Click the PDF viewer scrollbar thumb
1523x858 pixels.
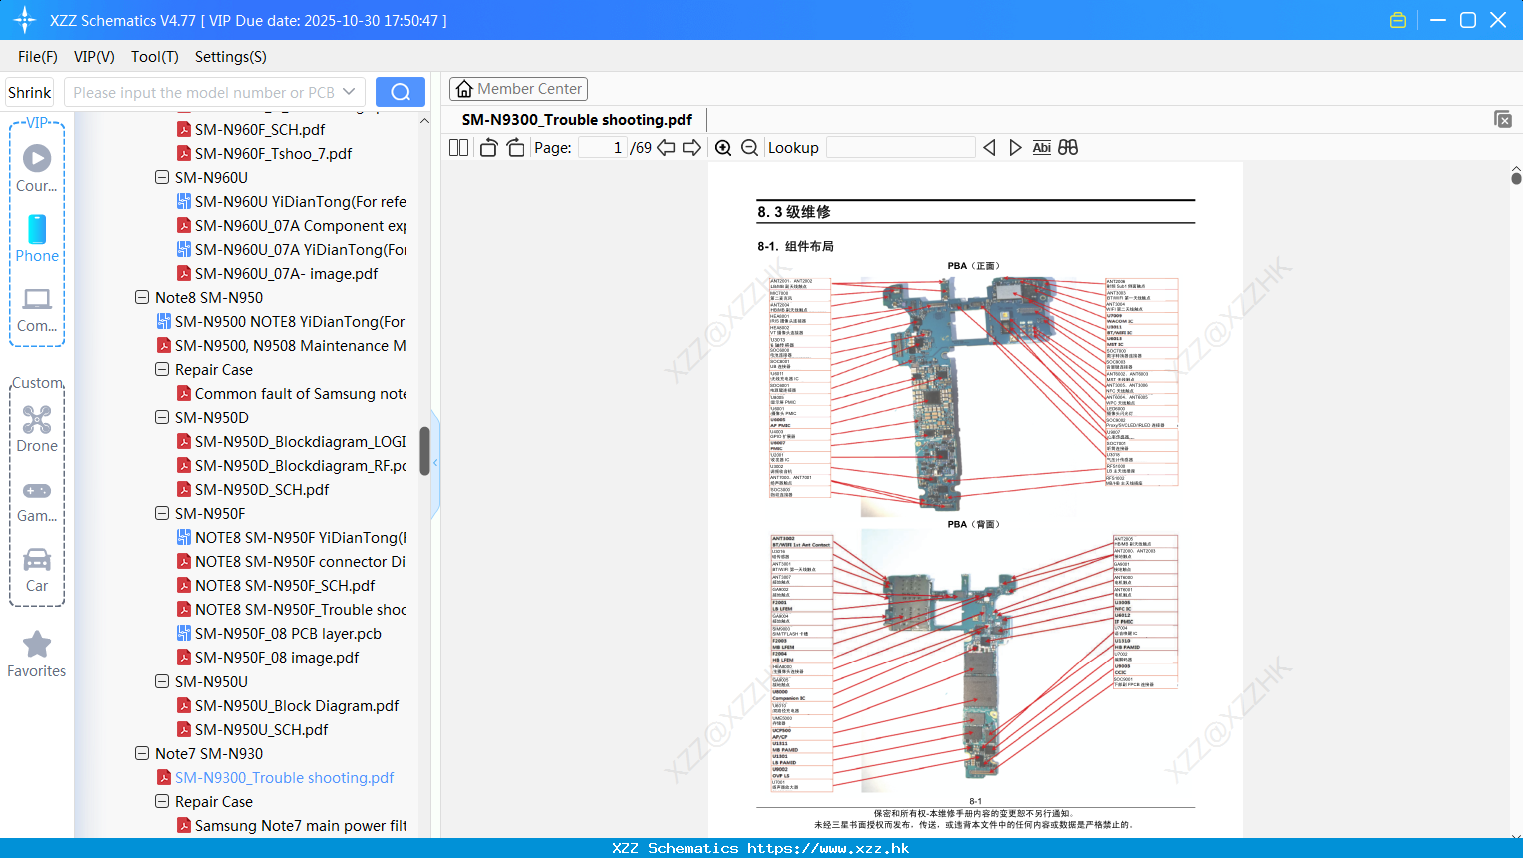[1516, 178]
